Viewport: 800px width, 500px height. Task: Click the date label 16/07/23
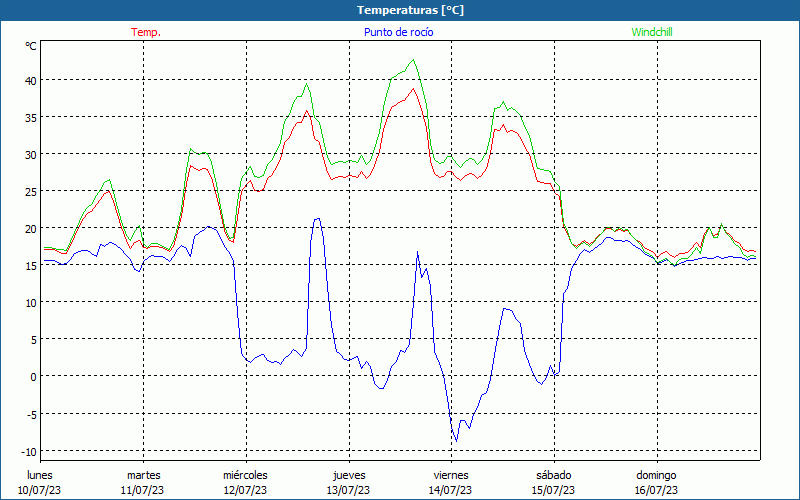[x=656, y=490]
